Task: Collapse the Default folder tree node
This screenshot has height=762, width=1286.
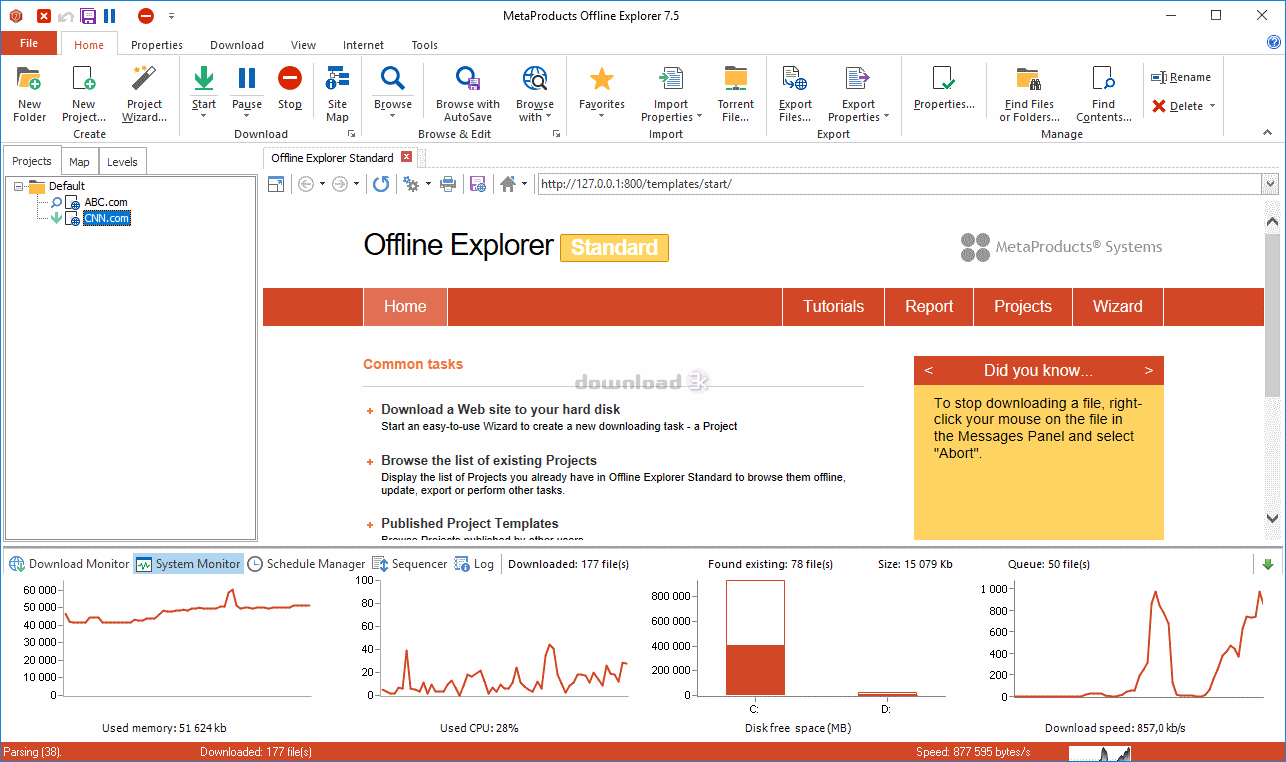Action: [19, 186]
